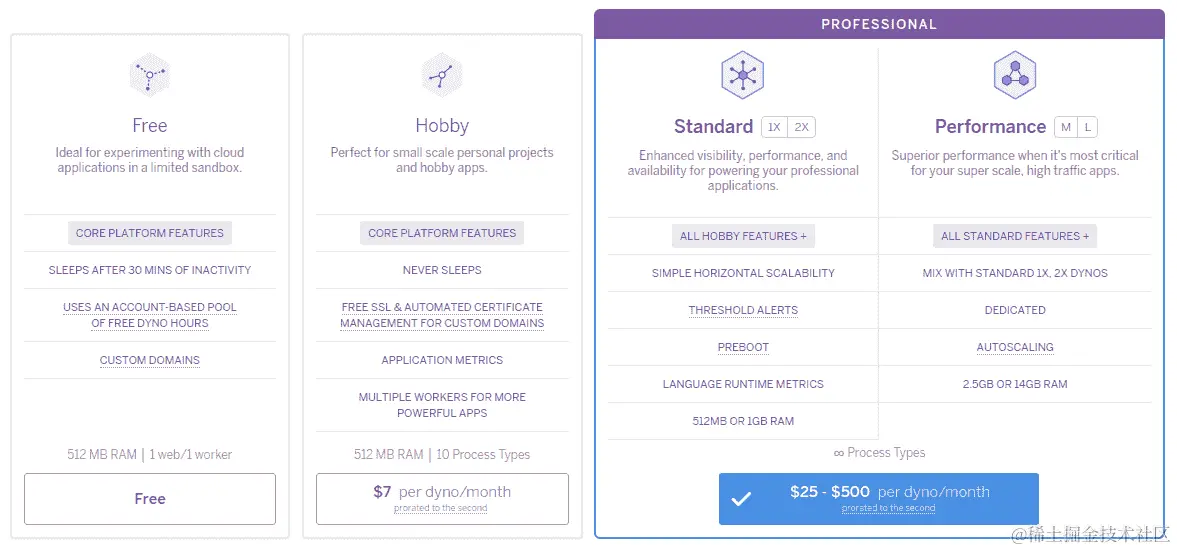Click the Free plan hexagon icon
This screenshot has height=551, width=1177.
150,75
